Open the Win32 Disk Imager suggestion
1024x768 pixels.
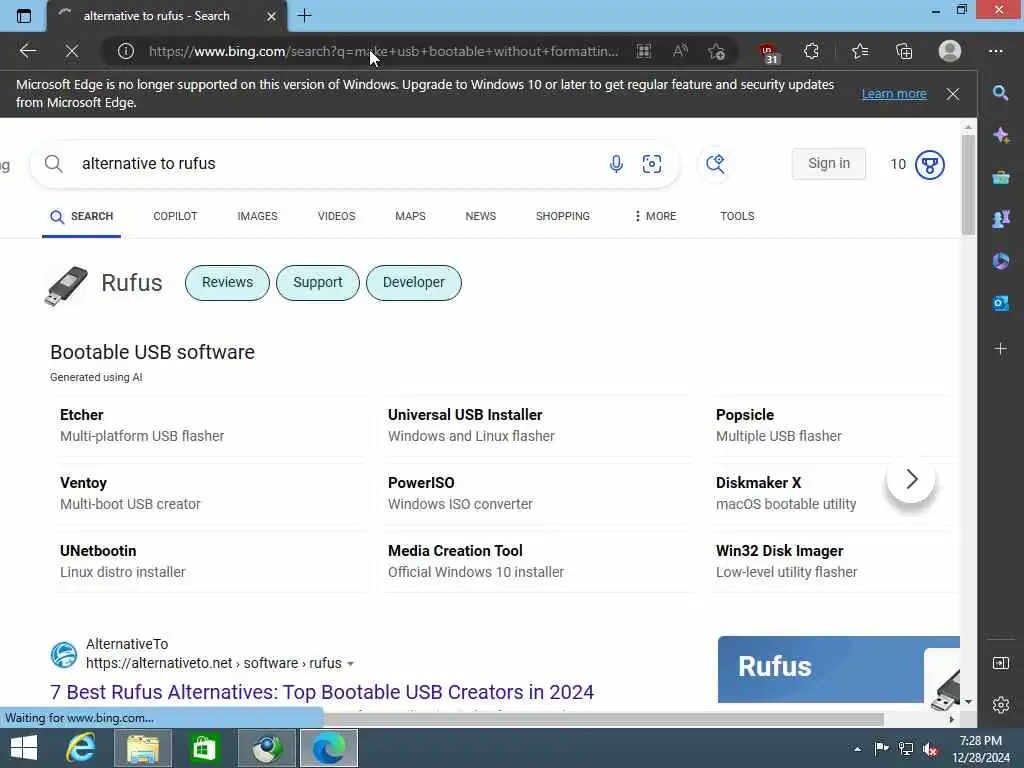point(835,561)
